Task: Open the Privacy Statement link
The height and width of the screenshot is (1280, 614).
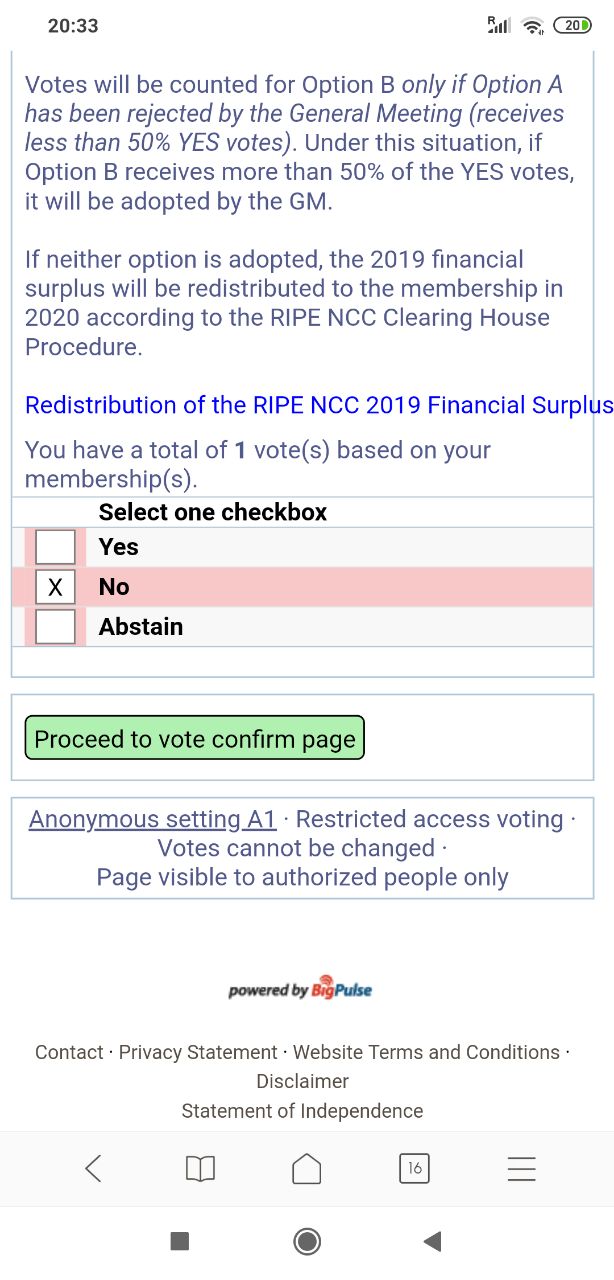Action: click(198, 1052)
